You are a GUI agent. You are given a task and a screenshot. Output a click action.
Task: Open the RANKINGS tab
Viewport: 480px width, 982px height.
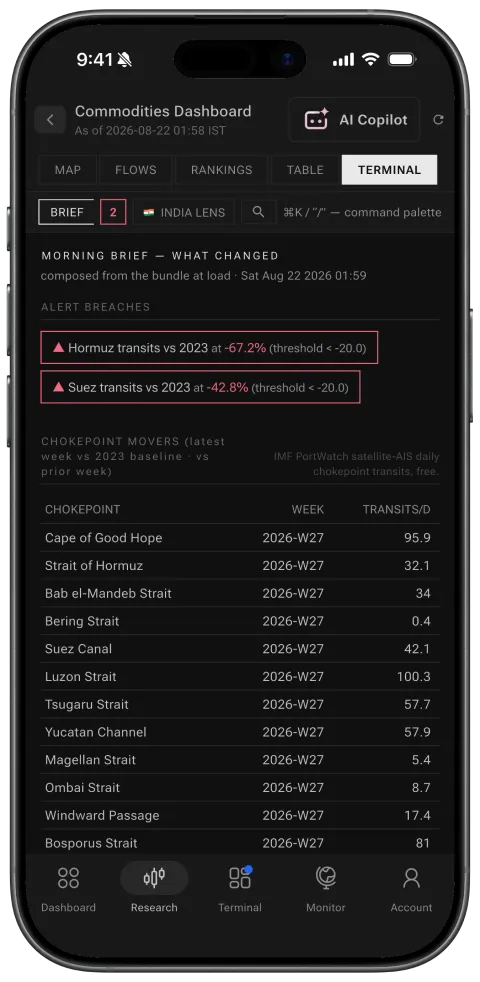(x=221, y=170)
